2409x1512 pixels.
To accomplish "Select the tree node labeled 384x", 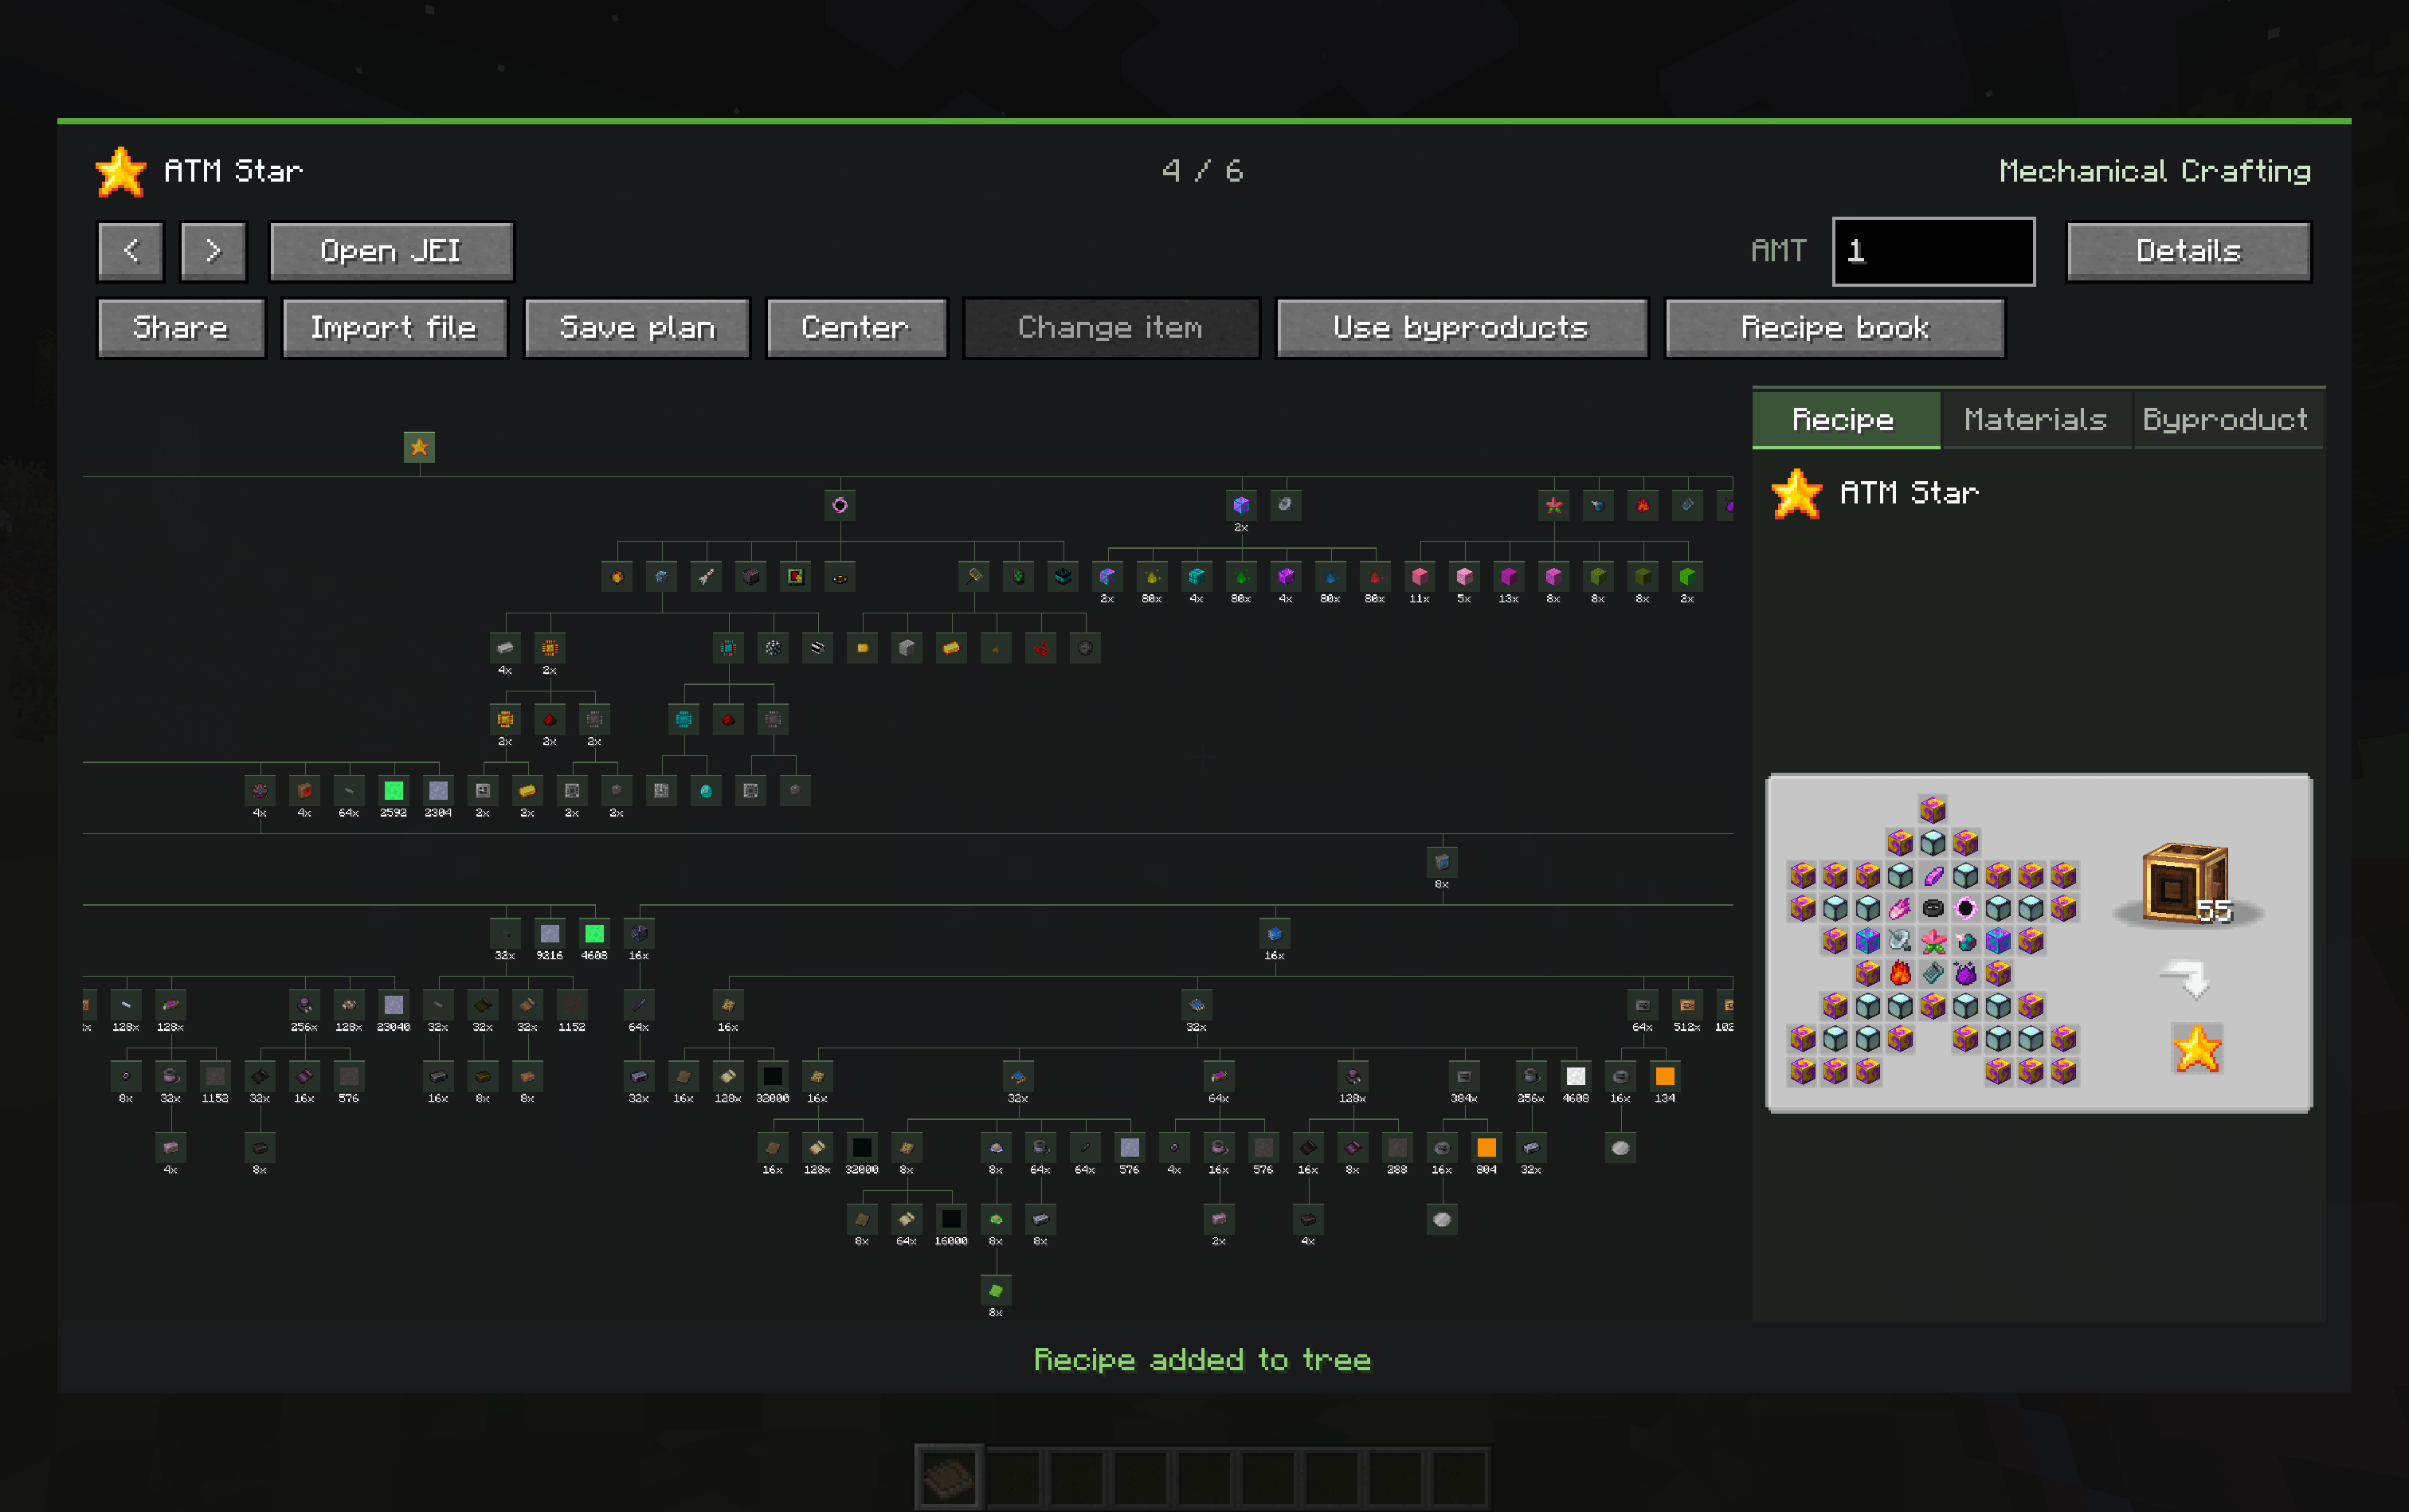I will click(x=1464, y=1077).
